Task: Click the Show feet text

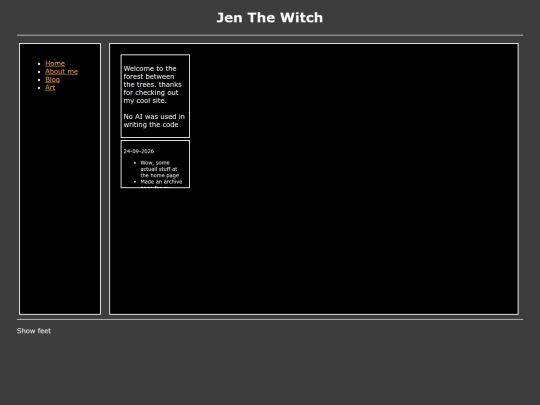Action: 34,331
